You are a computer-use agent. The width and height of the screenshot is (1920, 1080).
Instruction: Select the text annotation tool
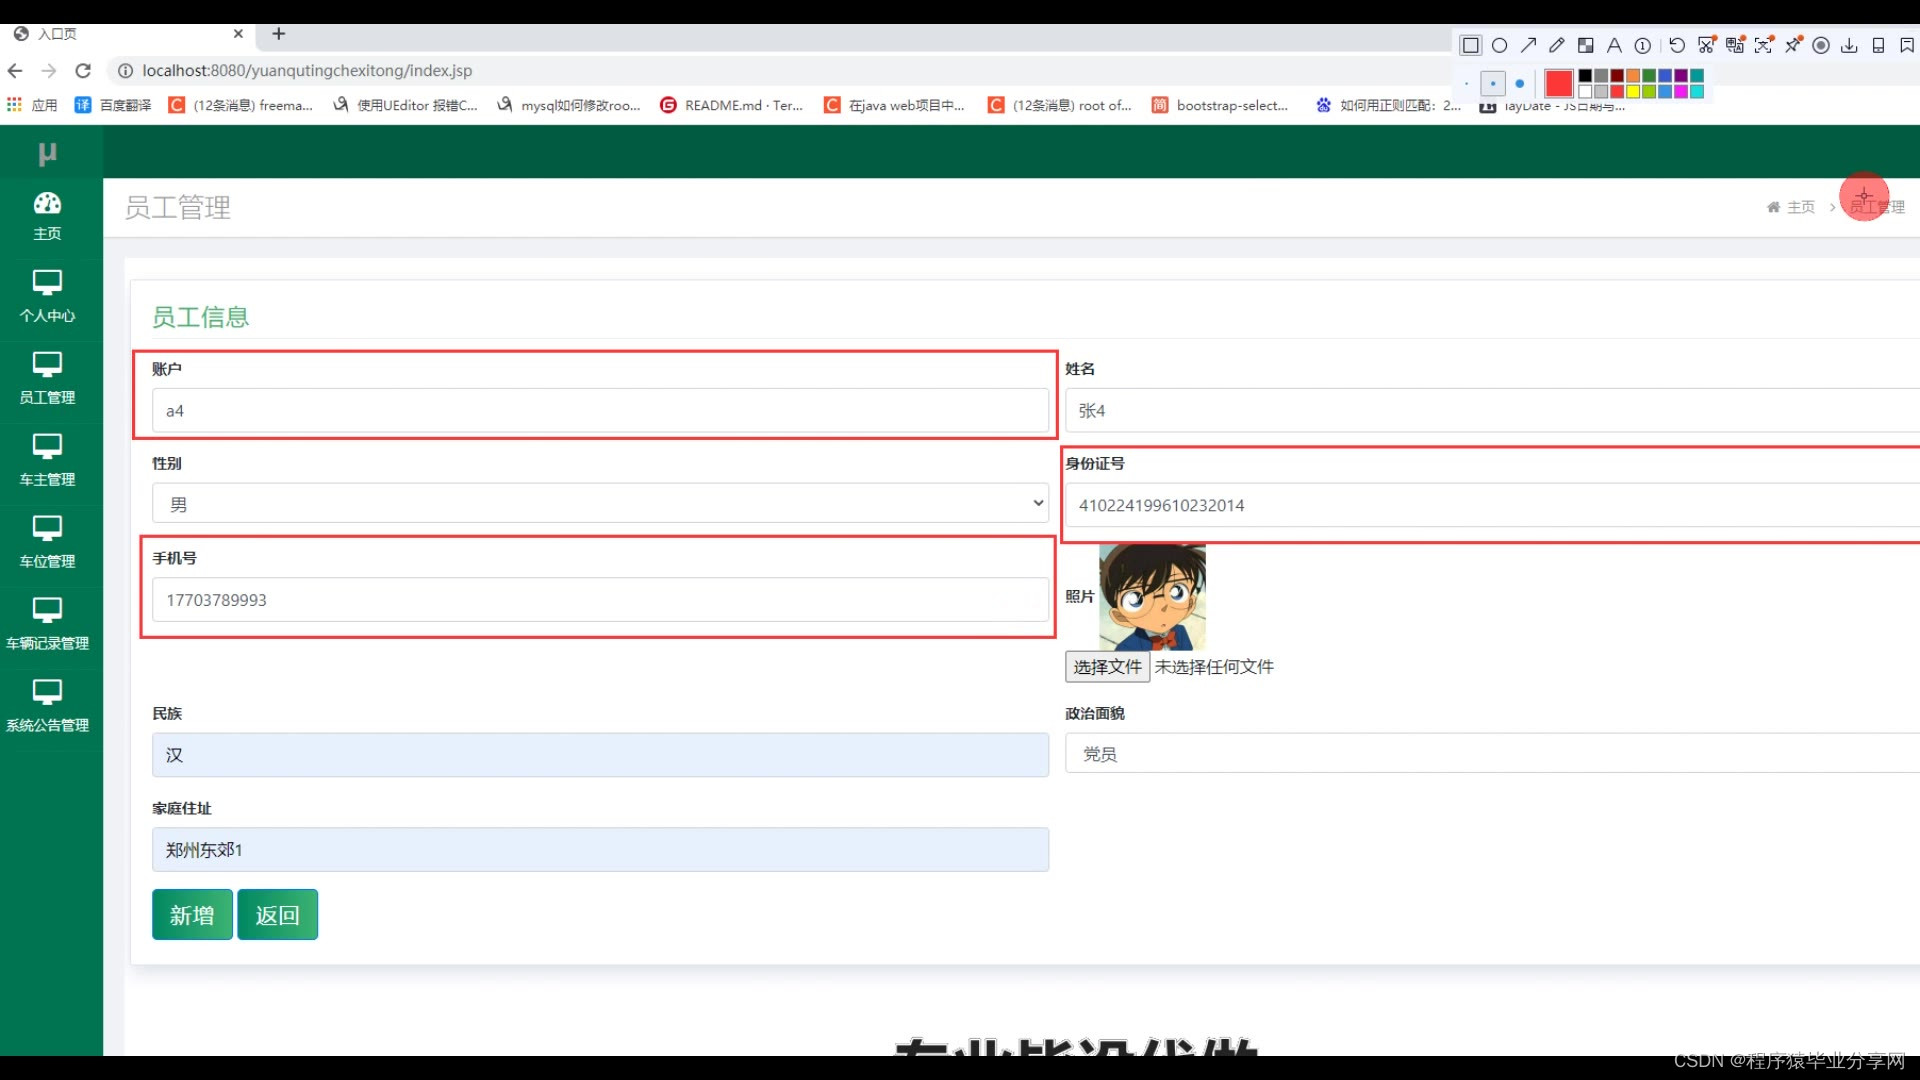1614,45
